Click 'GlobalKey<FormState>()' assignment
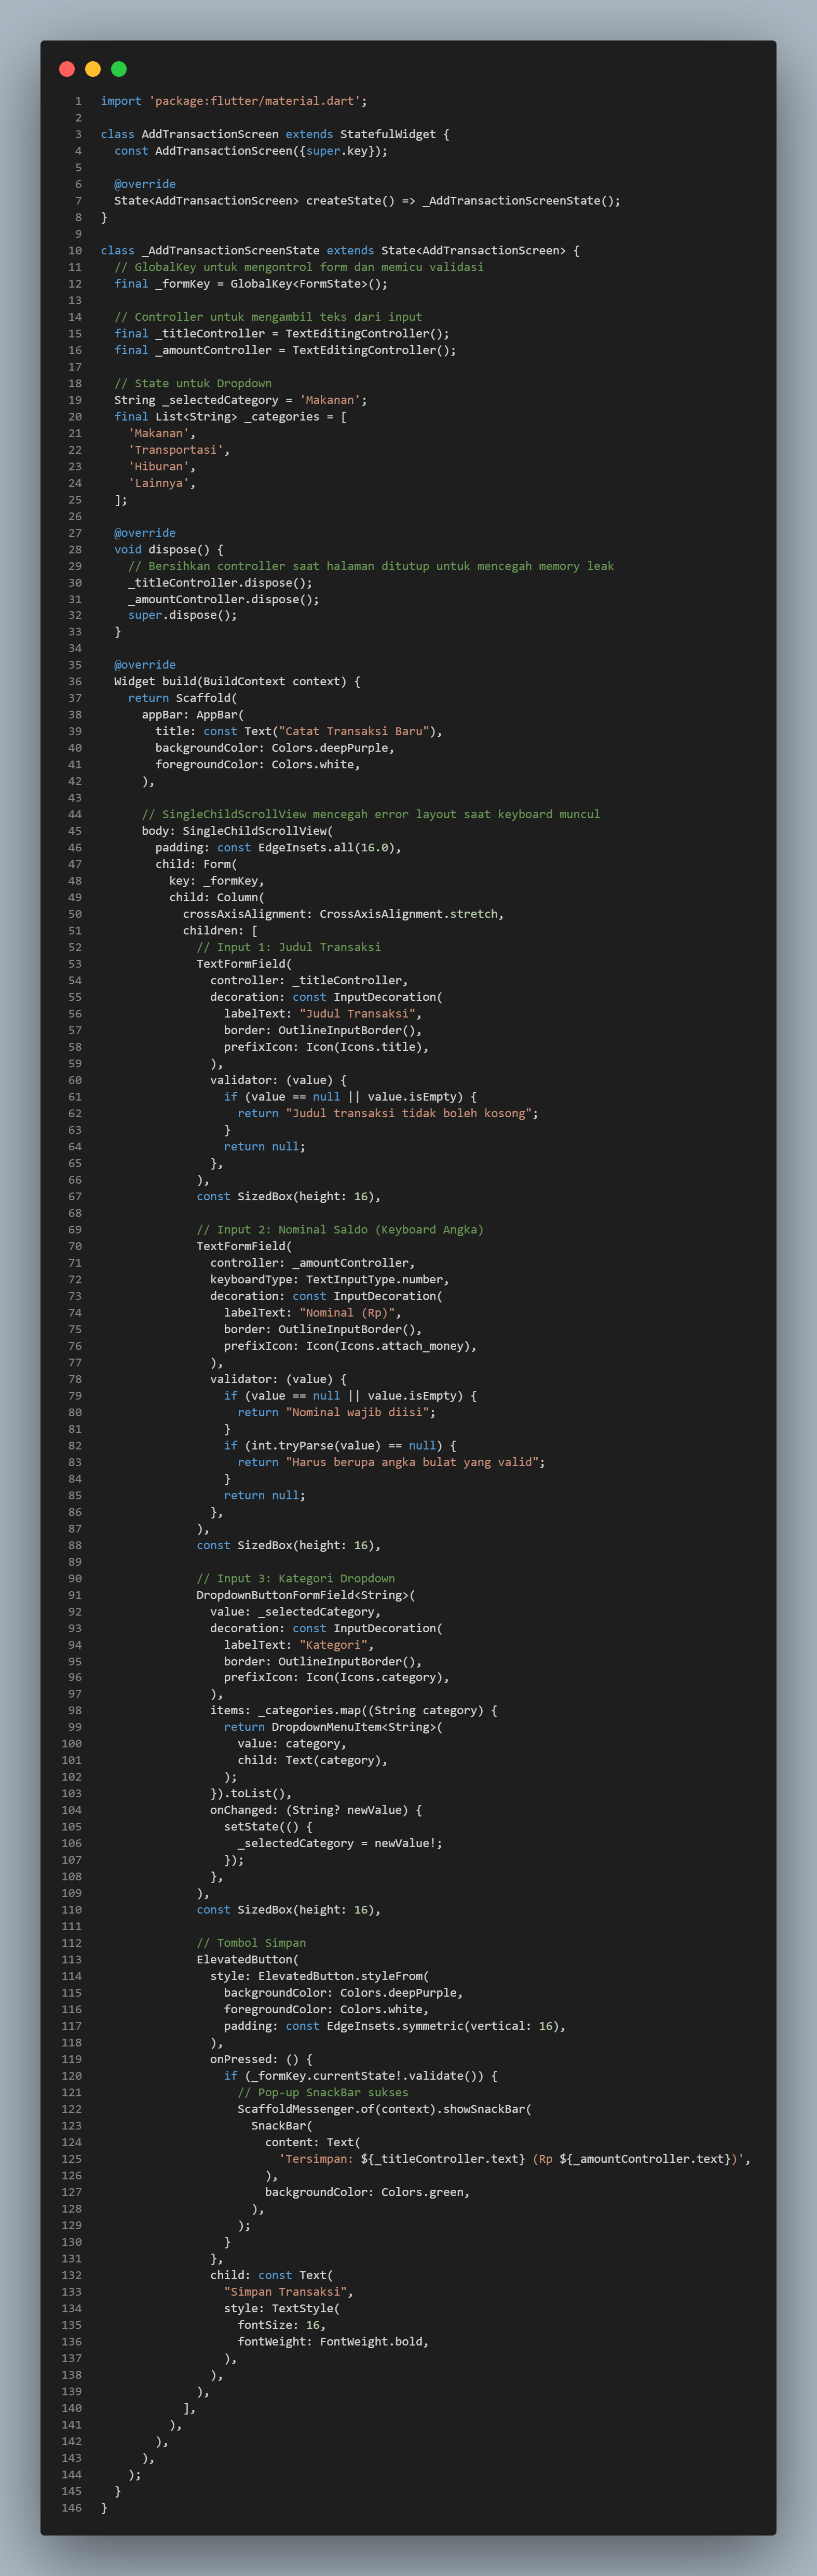The width and height of the screenshot is (817, 2576). point(309,284)
